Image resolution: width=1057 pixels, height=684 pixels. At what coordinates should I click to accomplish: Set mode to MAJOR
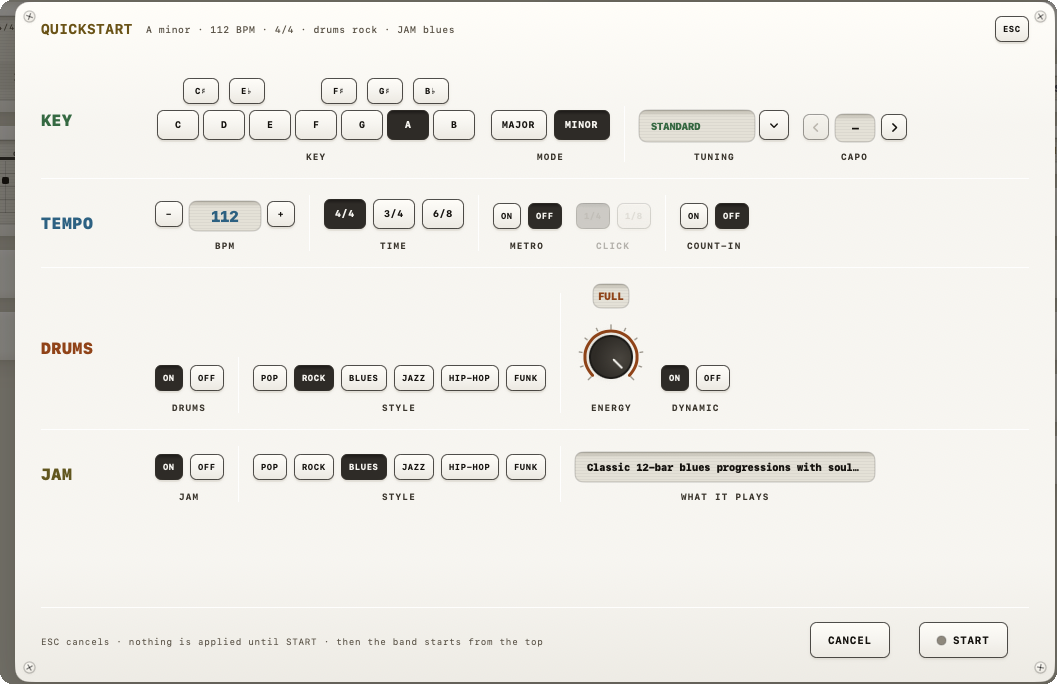click(518, 125)
